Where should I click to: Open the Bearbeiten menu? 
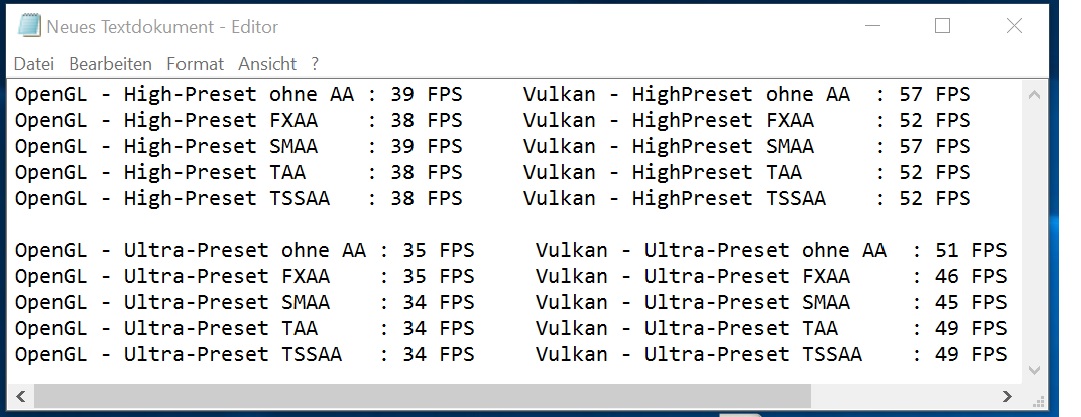click(x=110, y=64)
